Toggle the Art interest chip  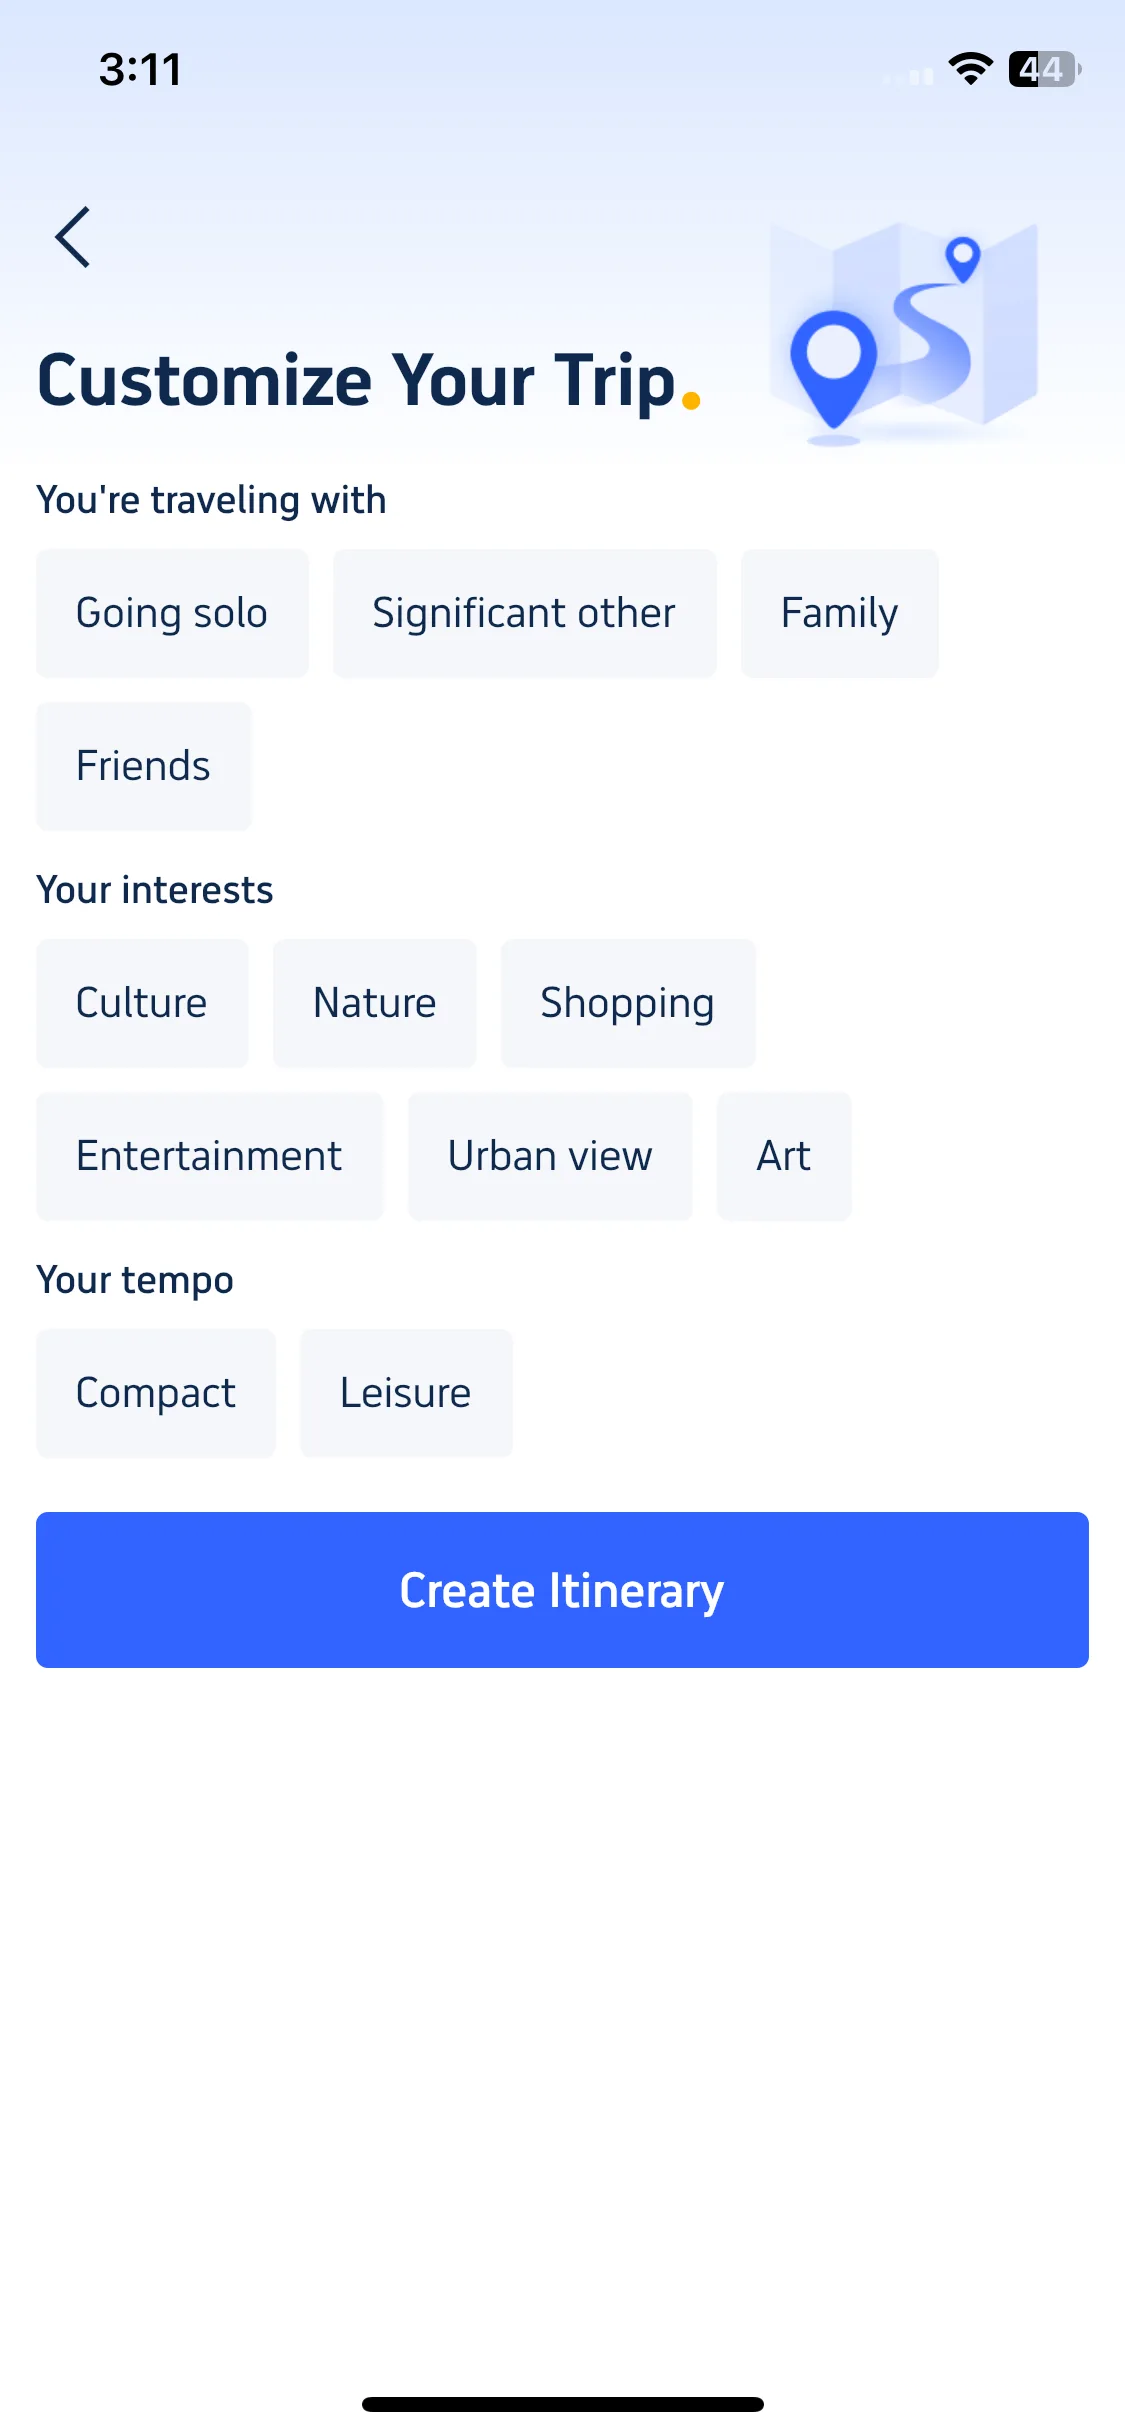784,1156
